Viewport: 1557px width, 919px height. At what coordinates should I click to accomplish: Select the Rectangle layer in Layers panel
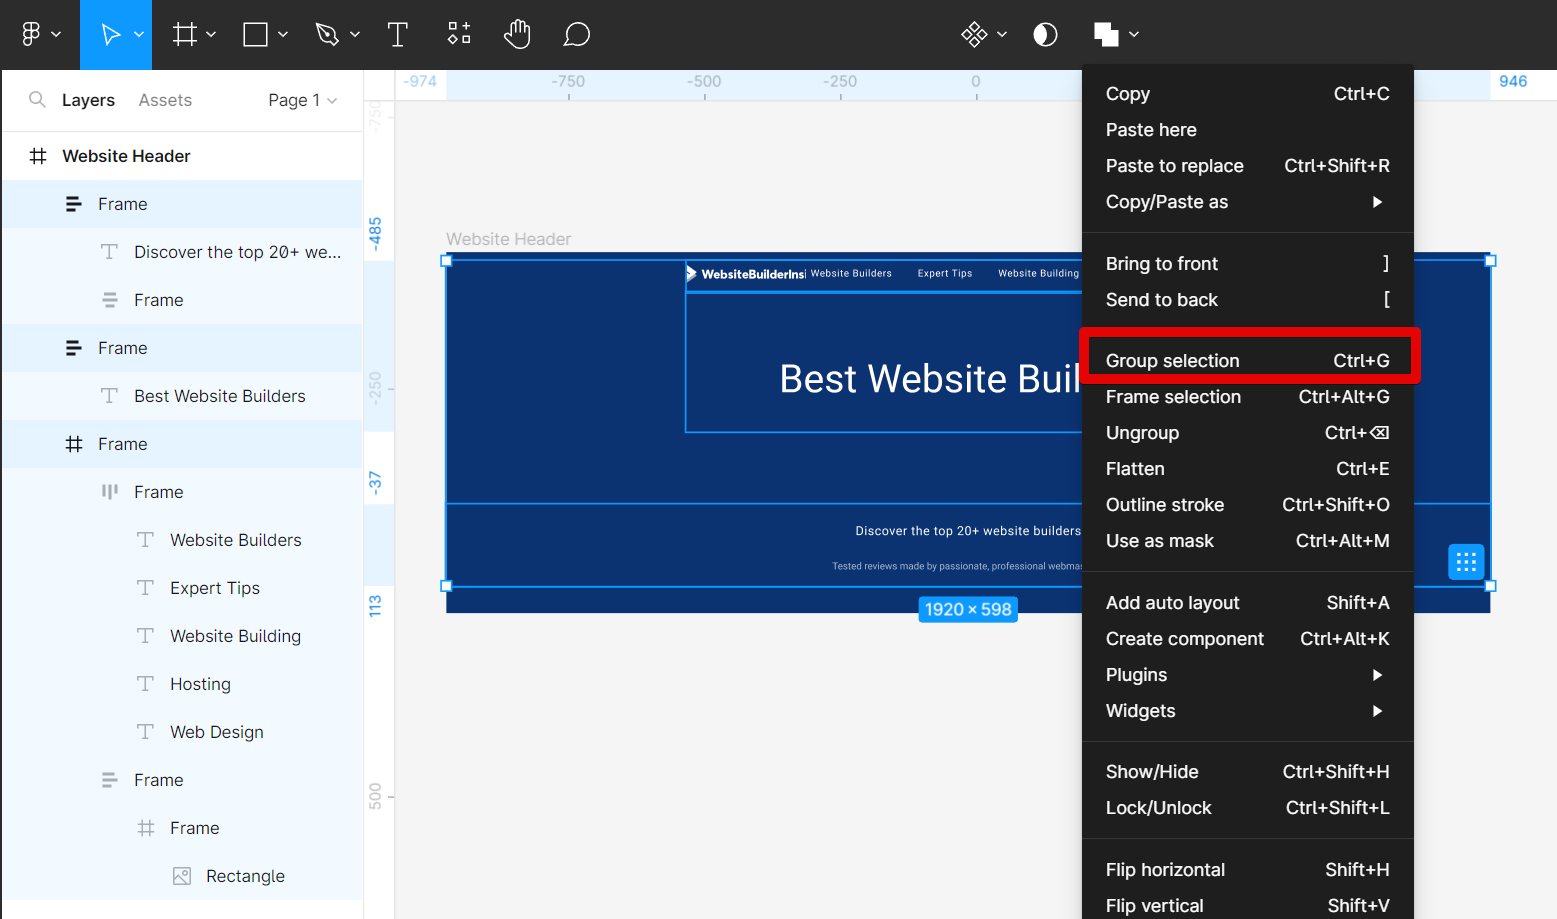pos(245,876)
